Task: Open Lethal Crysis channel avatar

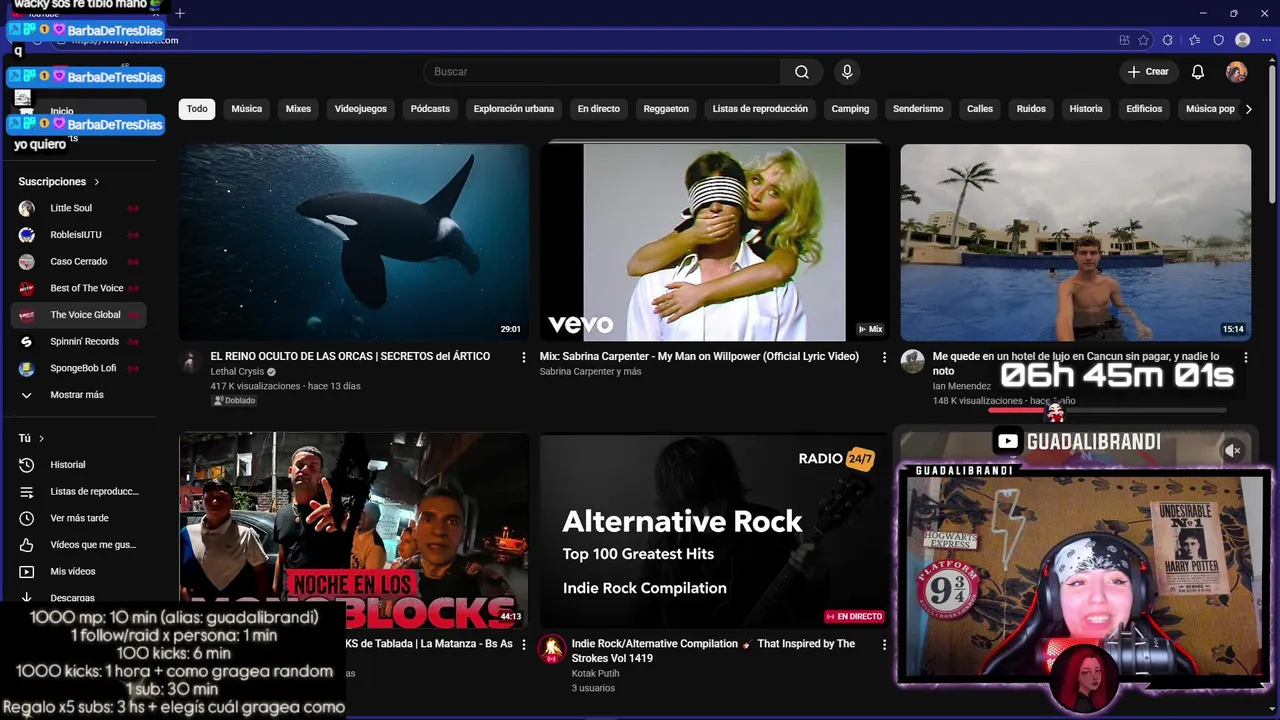Action: (191, 362)
